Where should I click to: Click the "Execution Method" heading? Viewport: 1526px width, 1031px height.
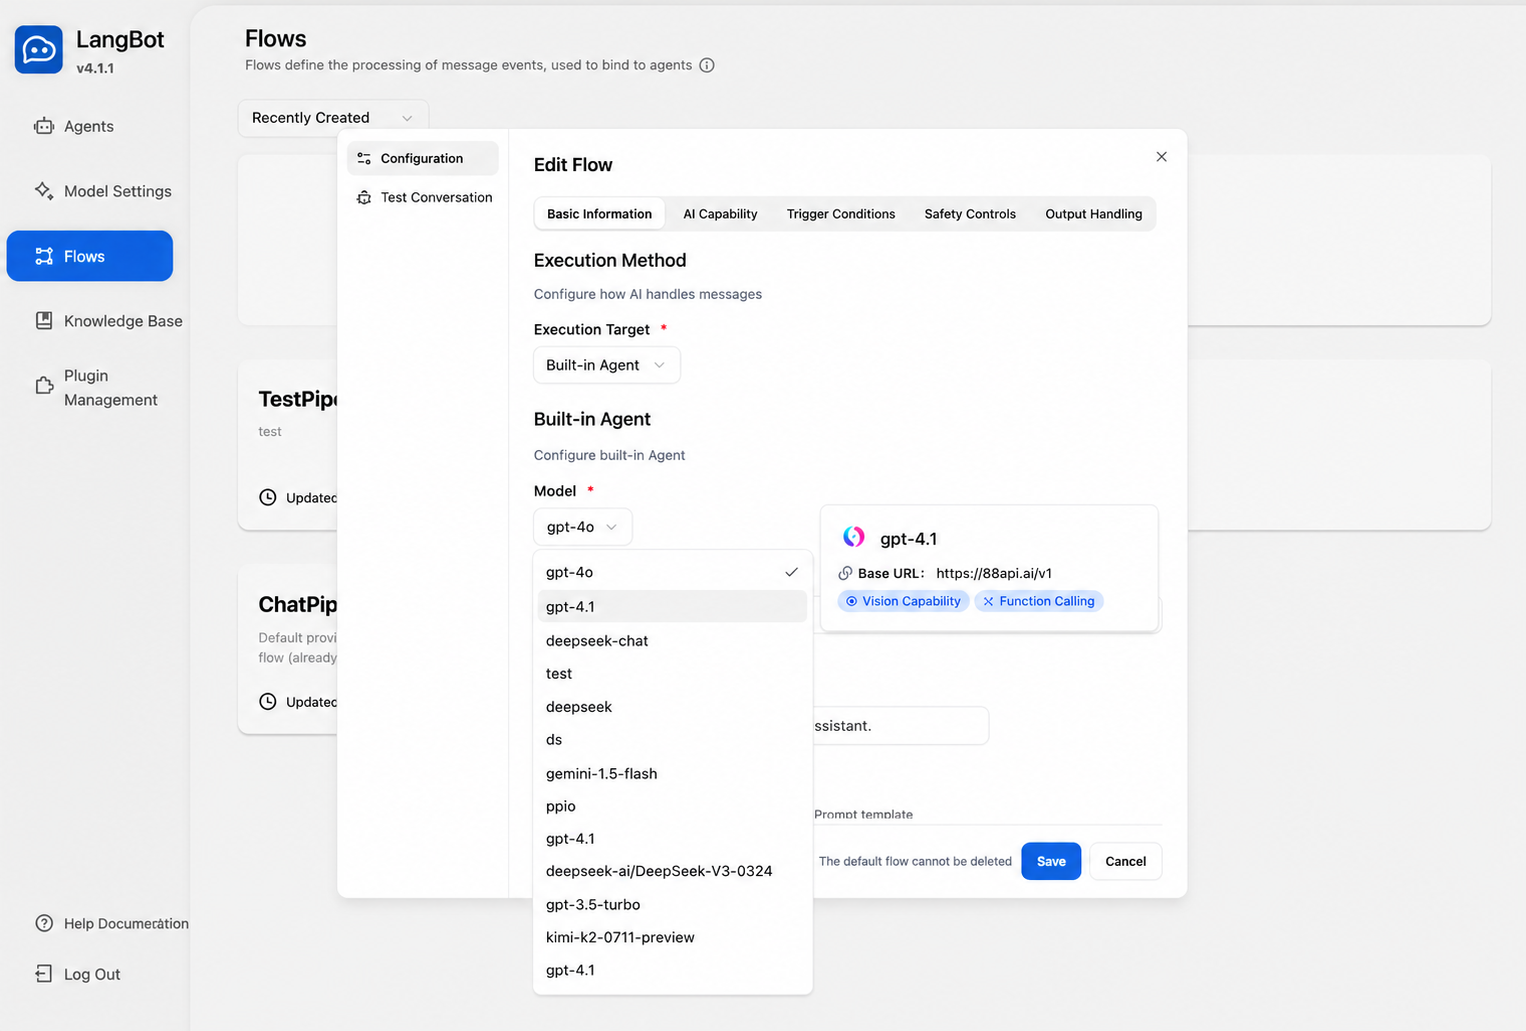610,260
